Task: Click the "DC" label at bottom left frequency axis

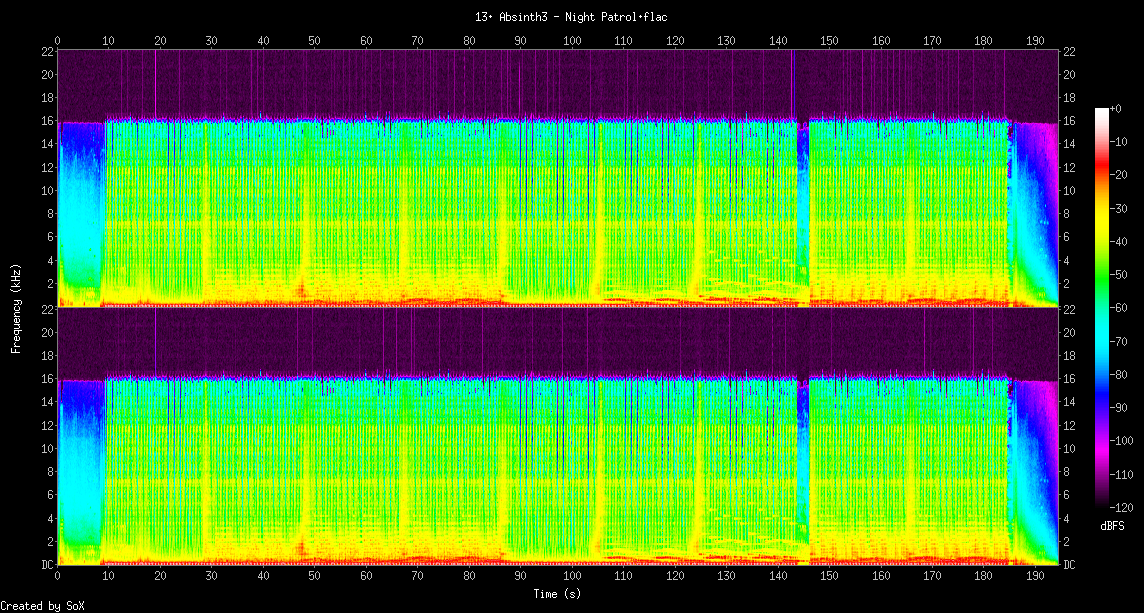Action: click(46, 565)
